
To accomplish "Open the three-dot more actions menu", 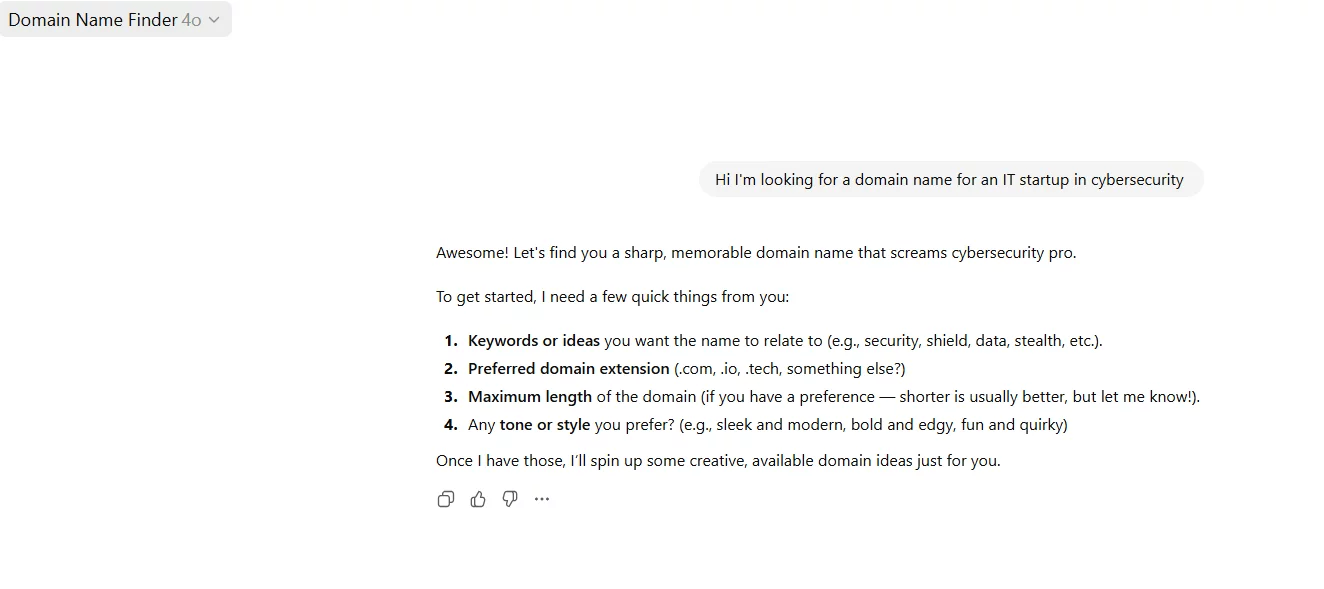I will [542, 499].
